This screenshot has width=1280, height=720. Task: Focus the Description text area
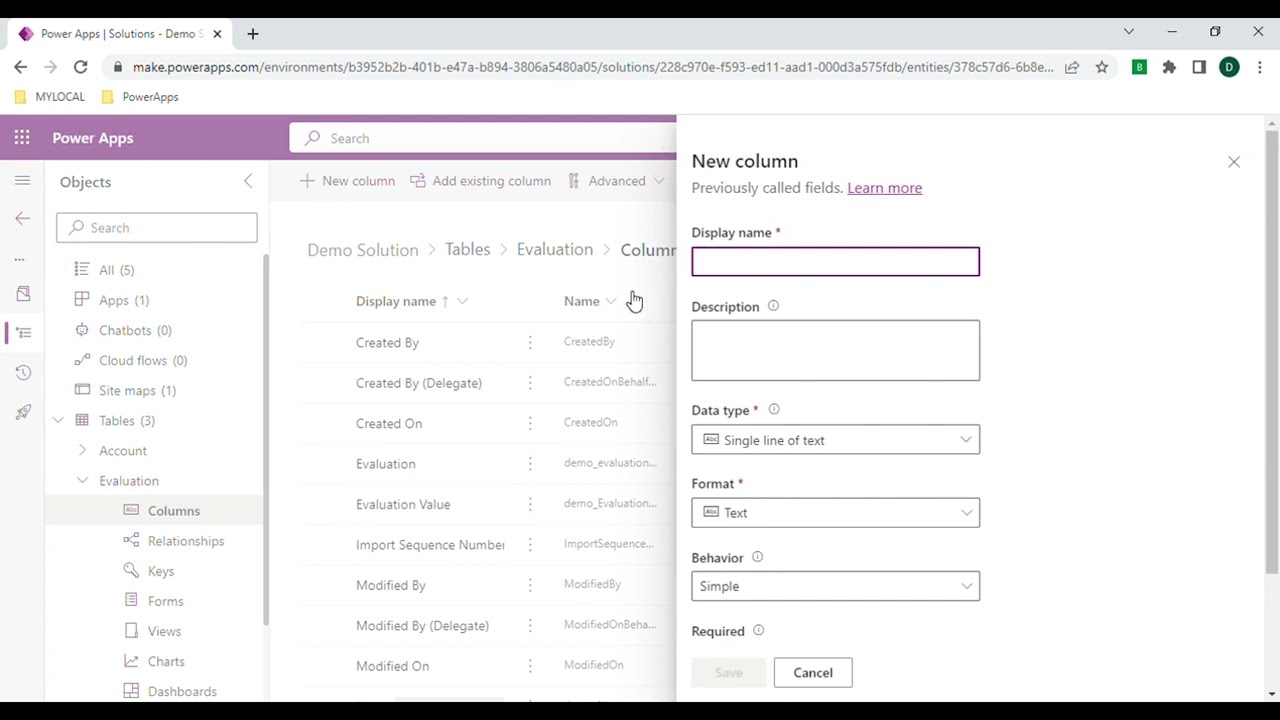(835, 350)
